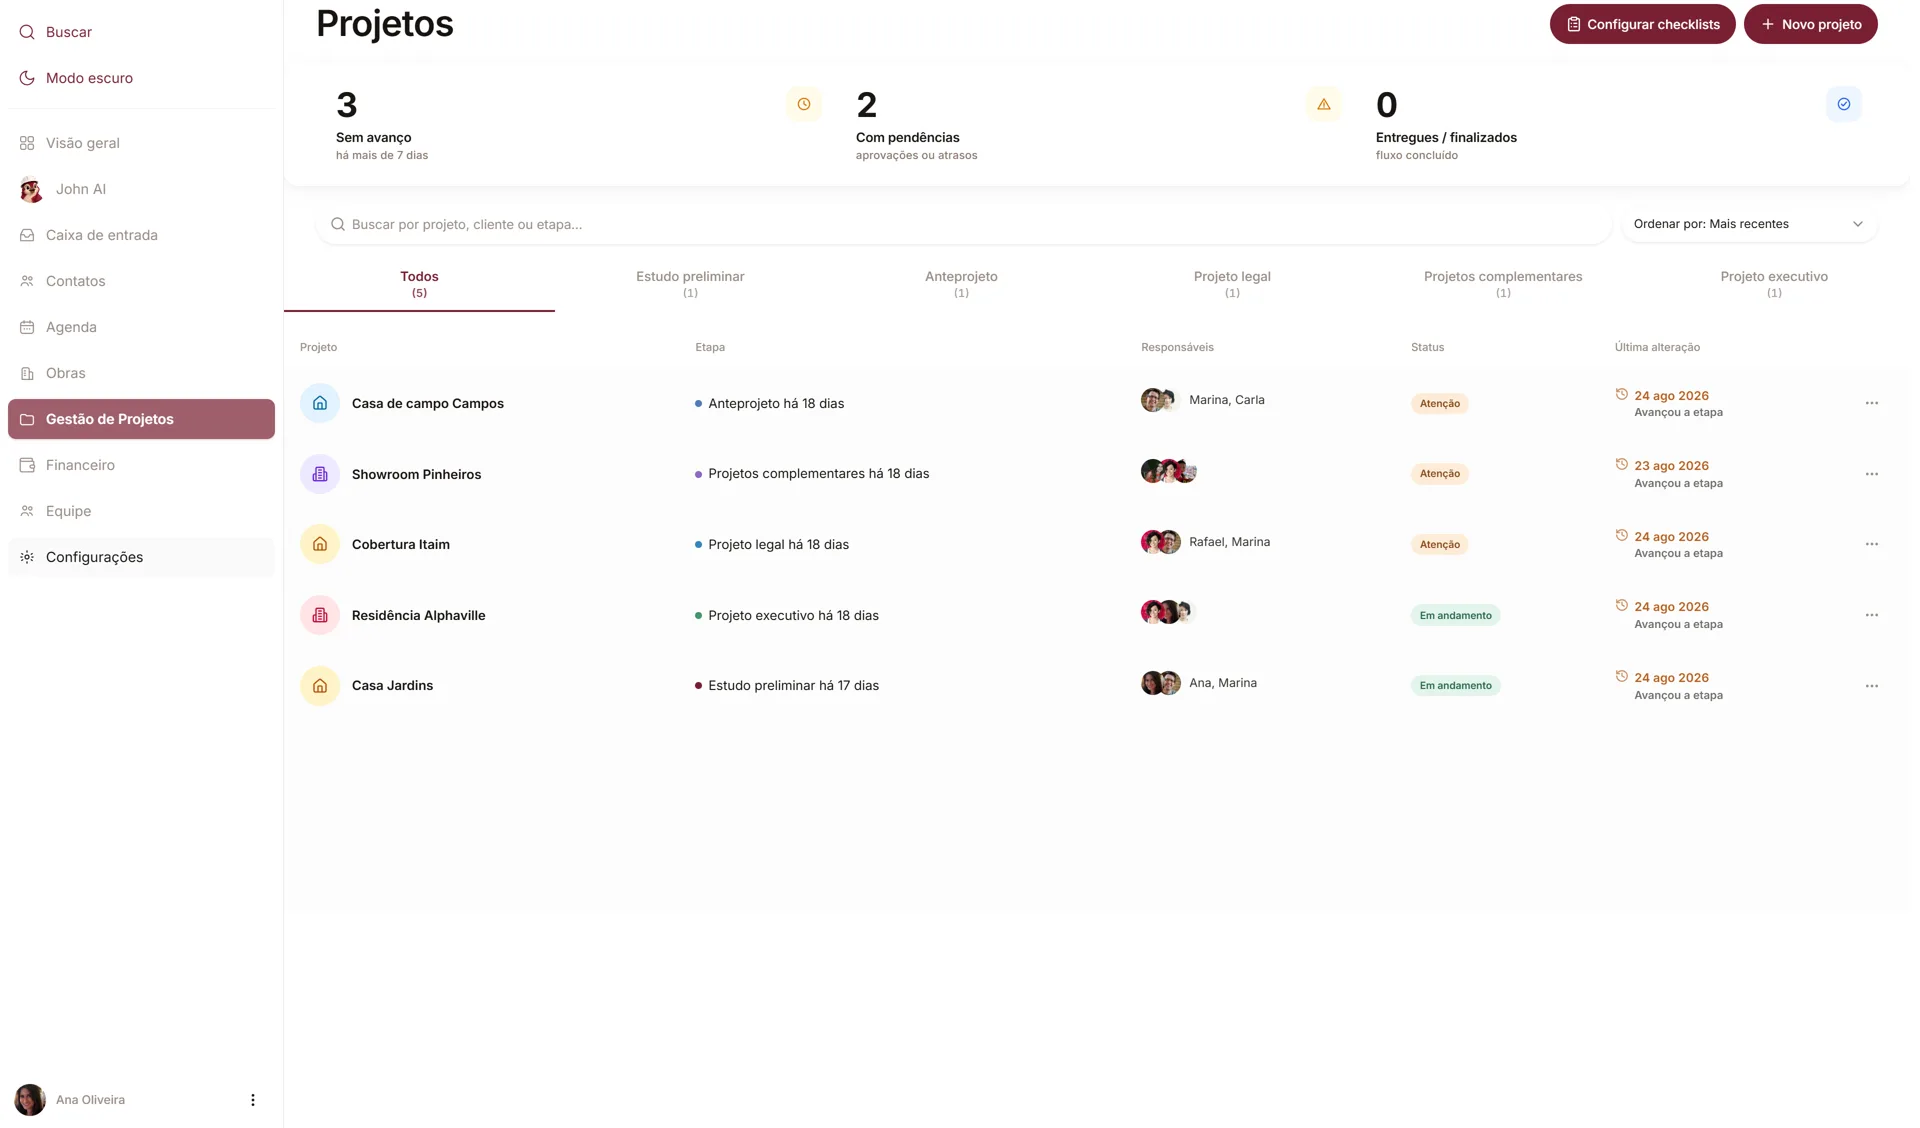This screenshot has width=1920, height=1128.
Task: Click the Financeiro wallet icon
Action: [27, 465]
